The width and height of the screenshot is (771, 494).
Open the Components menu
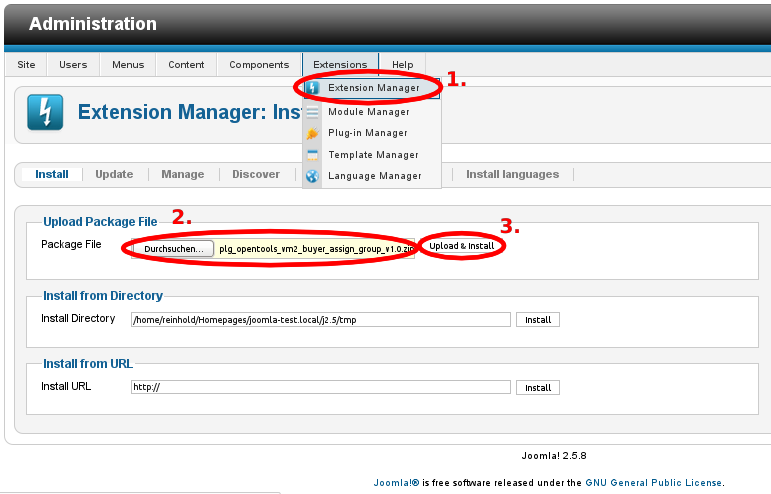[259, 65]
